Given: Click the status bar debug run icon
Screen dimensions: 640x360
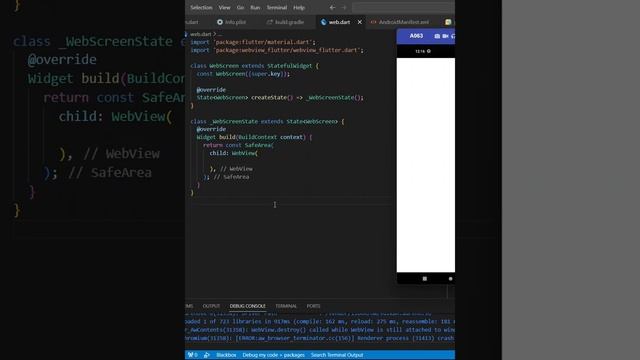Looking at the screenshot, I should coord(207,355).
